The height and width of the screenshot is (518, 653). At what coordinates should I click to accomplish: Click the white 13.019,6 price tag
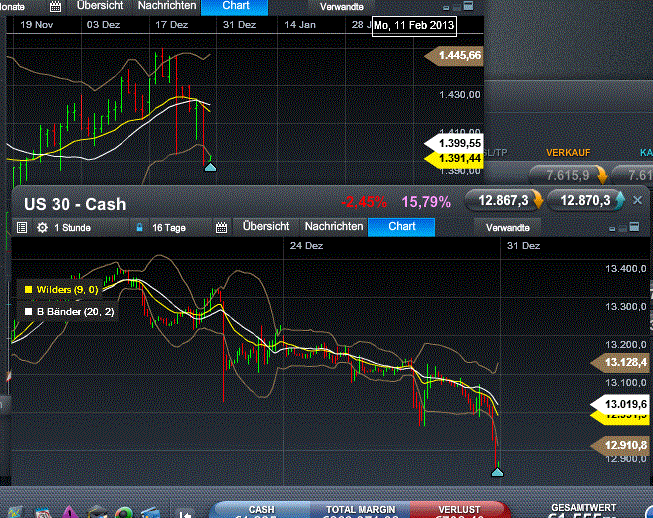[x=620, y=404]
